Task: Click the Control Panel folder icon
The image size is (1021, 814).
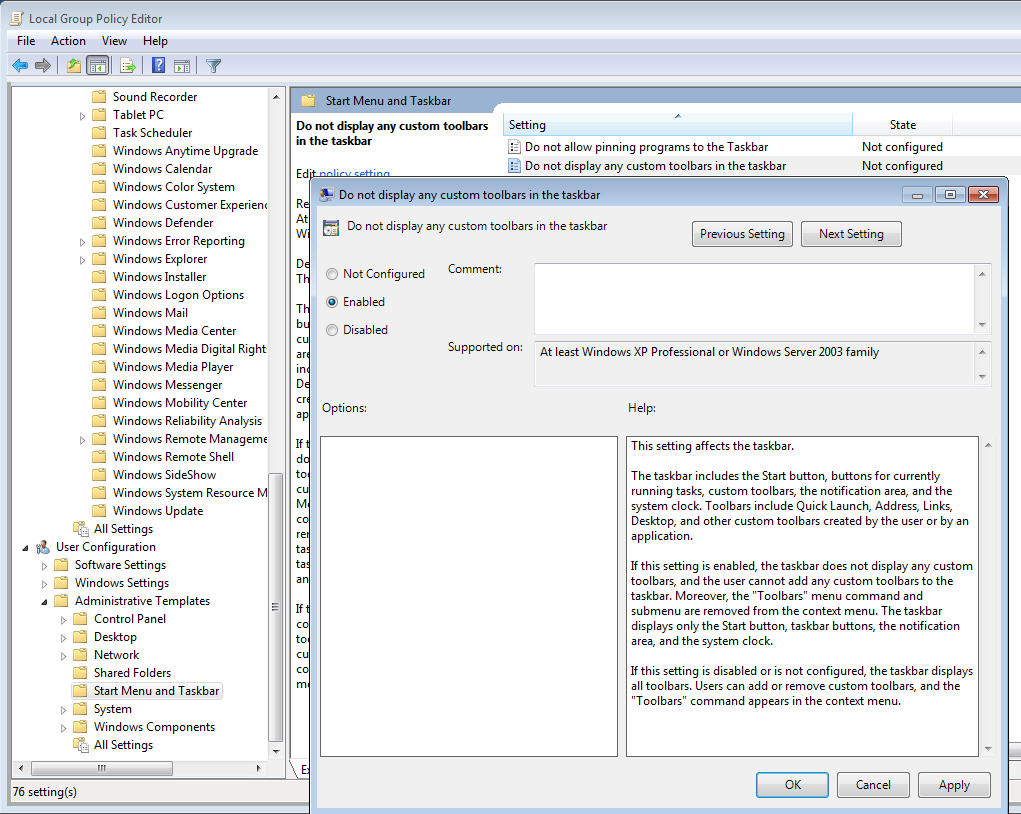Action: tap(80, 618)
